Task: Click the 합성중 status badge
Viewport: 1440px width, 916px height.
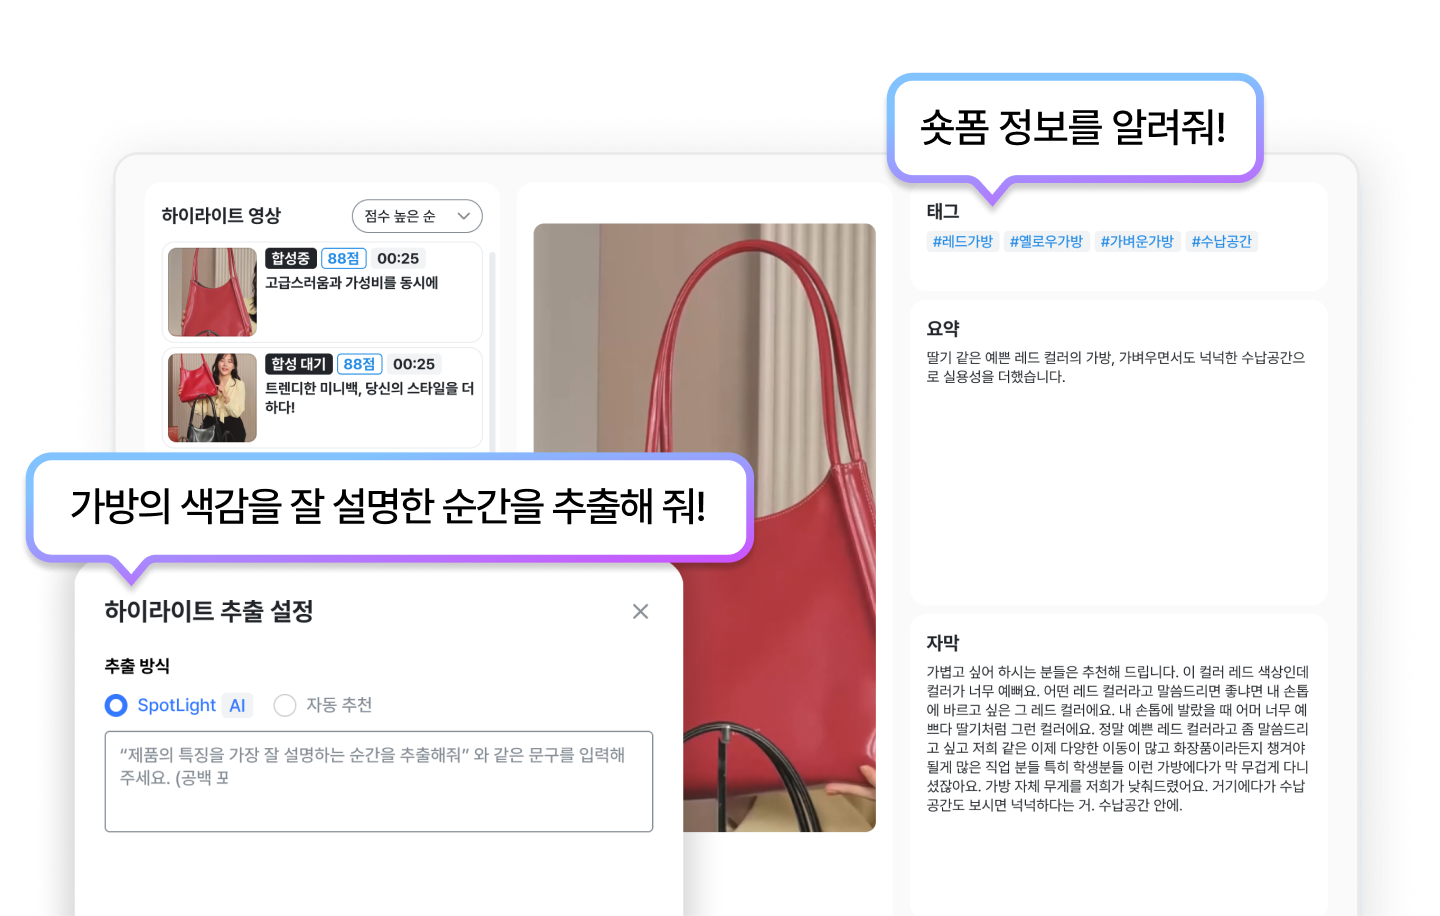Action: pos(290,258)
